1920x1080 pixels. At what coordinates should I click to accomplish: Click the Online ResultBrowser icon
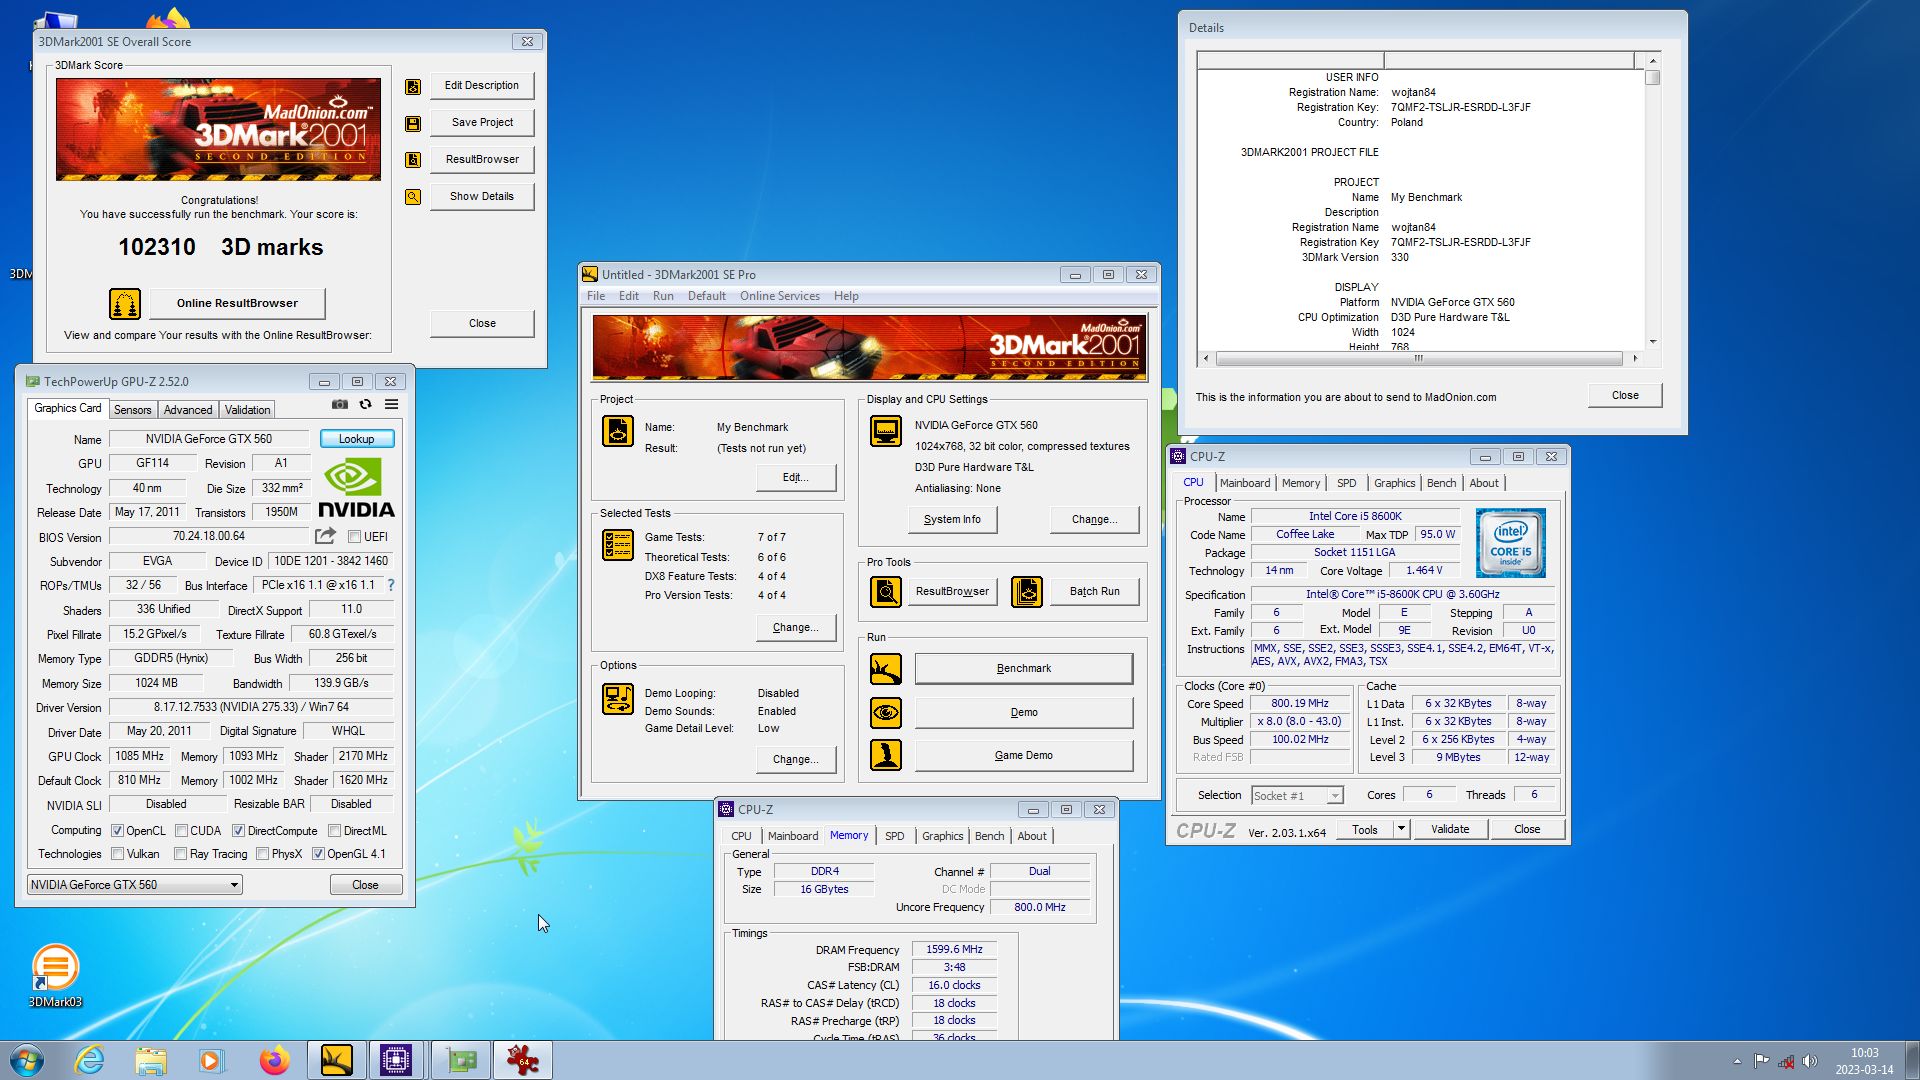click(125, 303)
